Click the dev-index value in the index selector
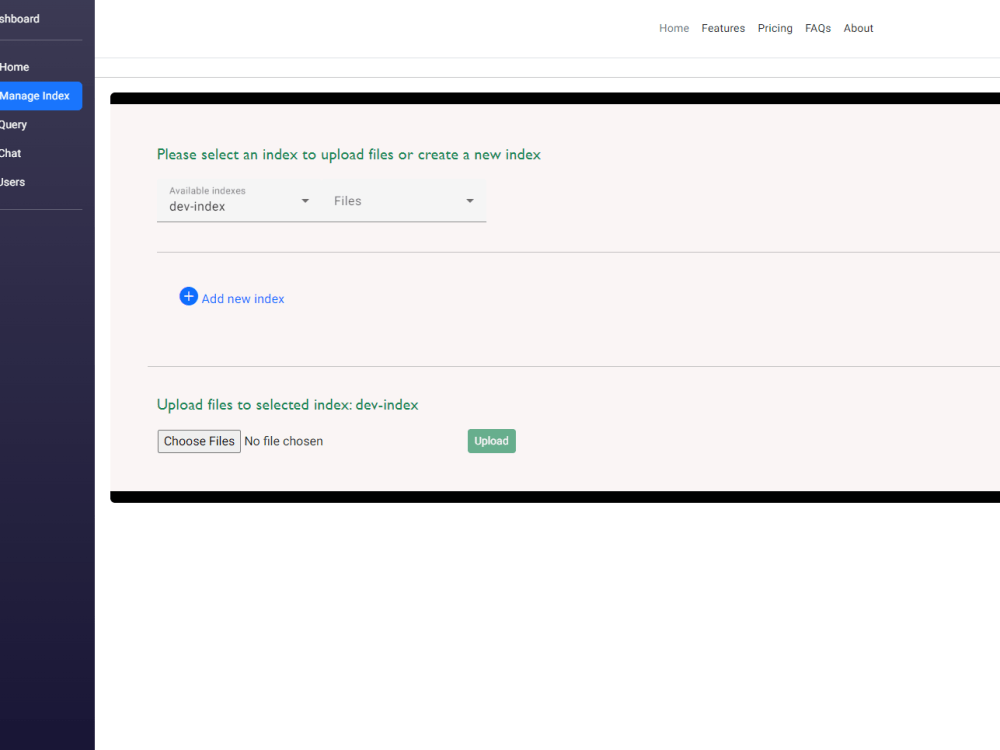Image resolution: width=1000 pixels, height=750 pixels. 195,205
